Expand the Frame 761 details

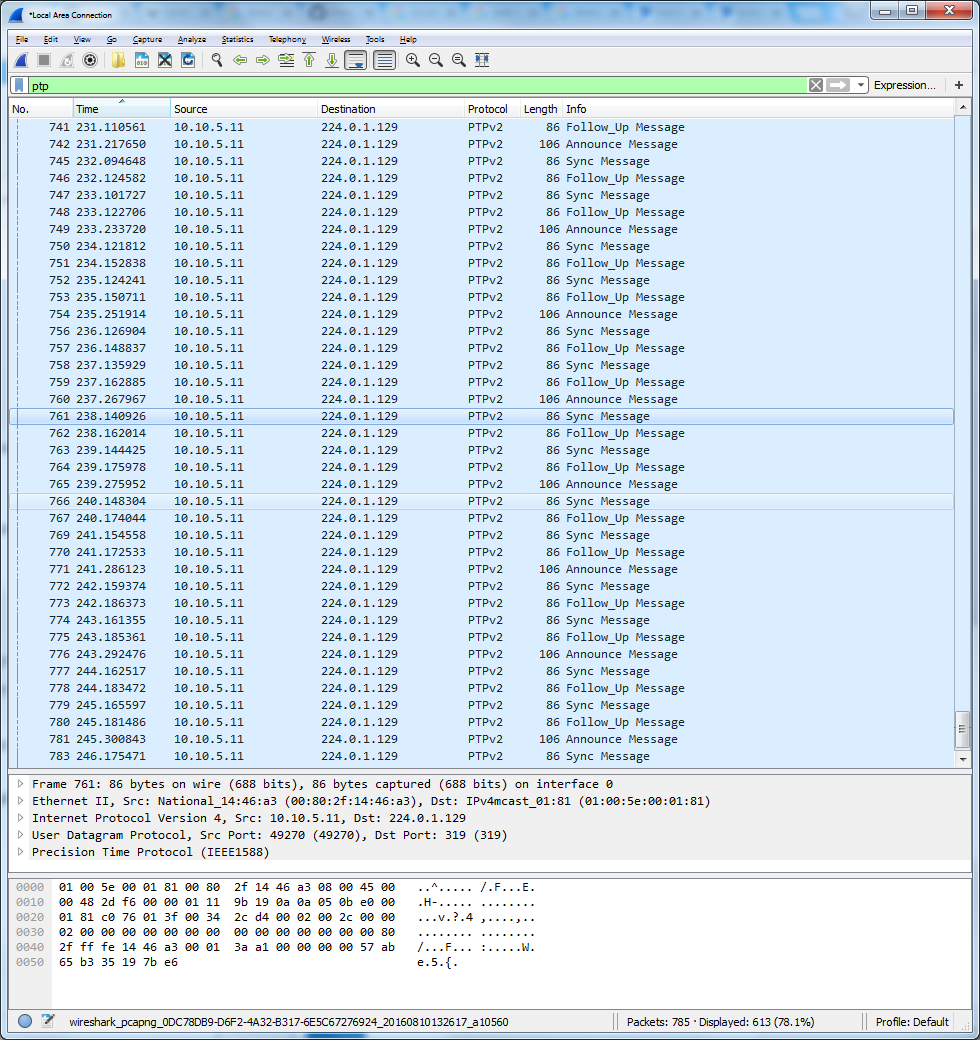(21, 784)
